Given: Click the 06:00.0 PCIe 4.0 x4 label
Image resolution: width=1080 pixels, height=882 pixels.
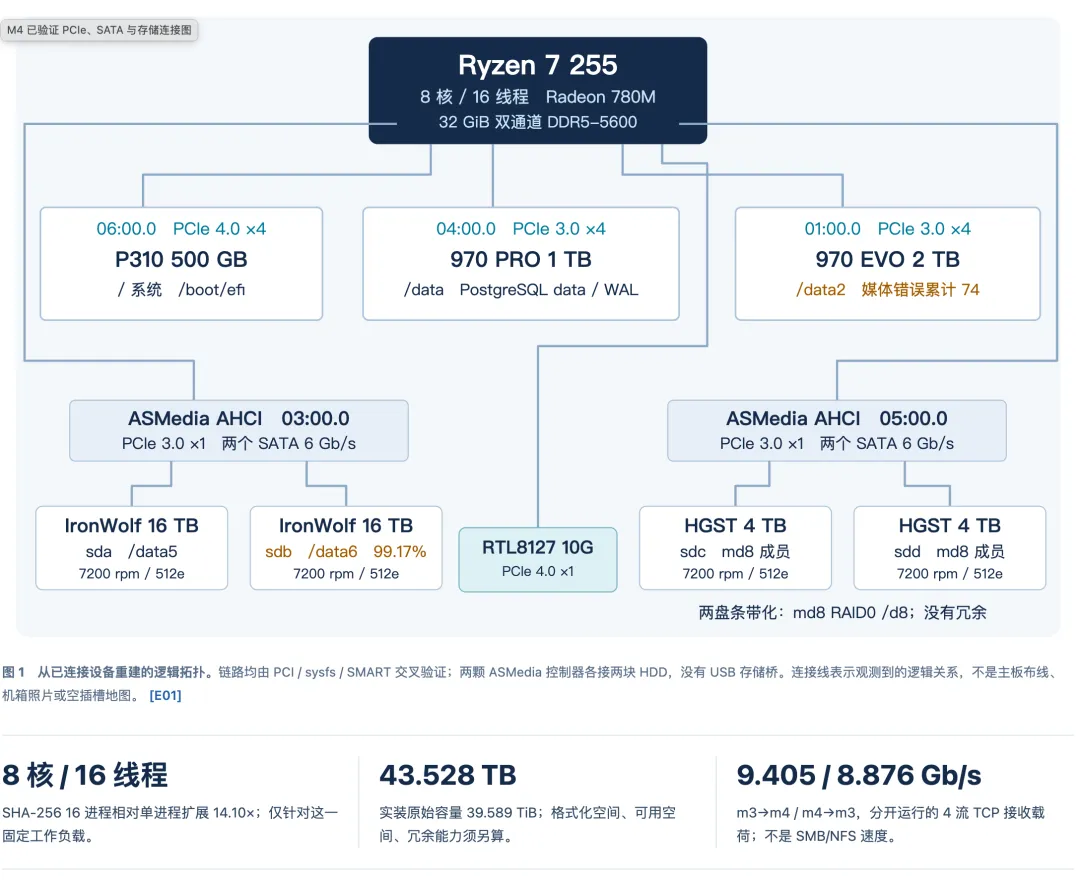Looking at the screenshot, I should [181, 229].
